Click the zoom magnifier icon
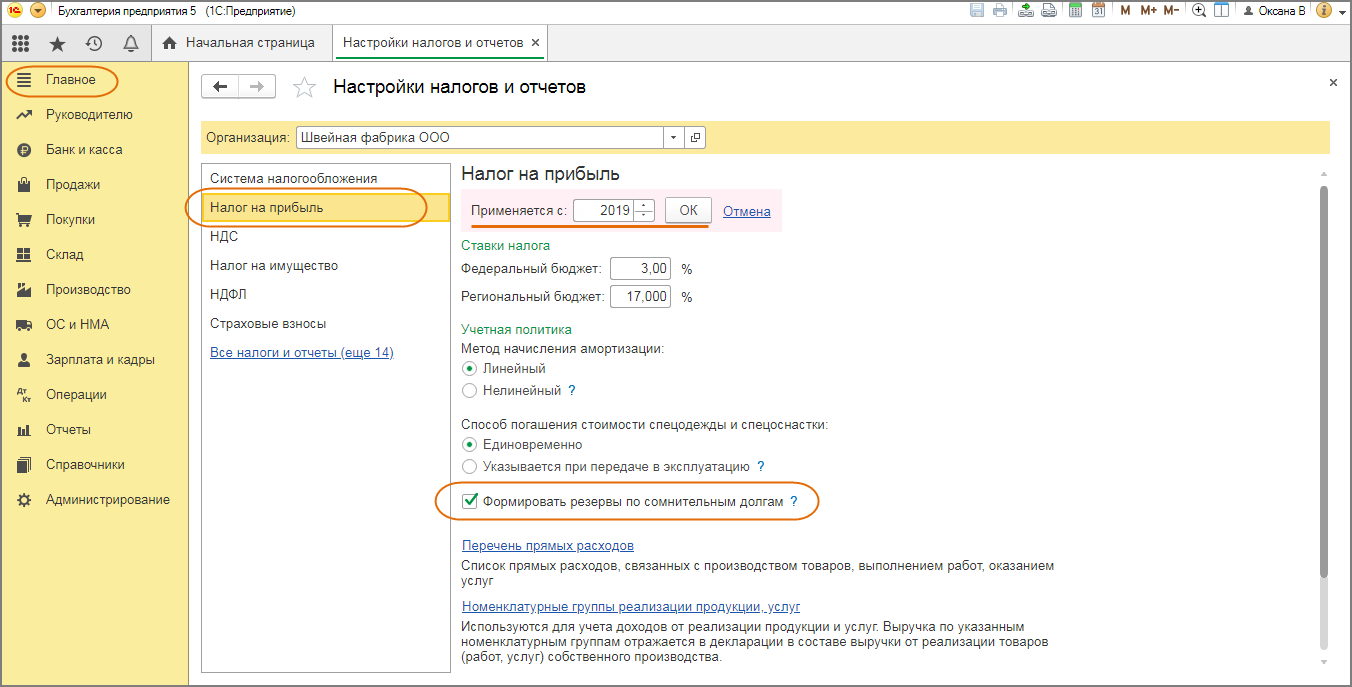This screenshot has height=687, width=1352. 1198,11
